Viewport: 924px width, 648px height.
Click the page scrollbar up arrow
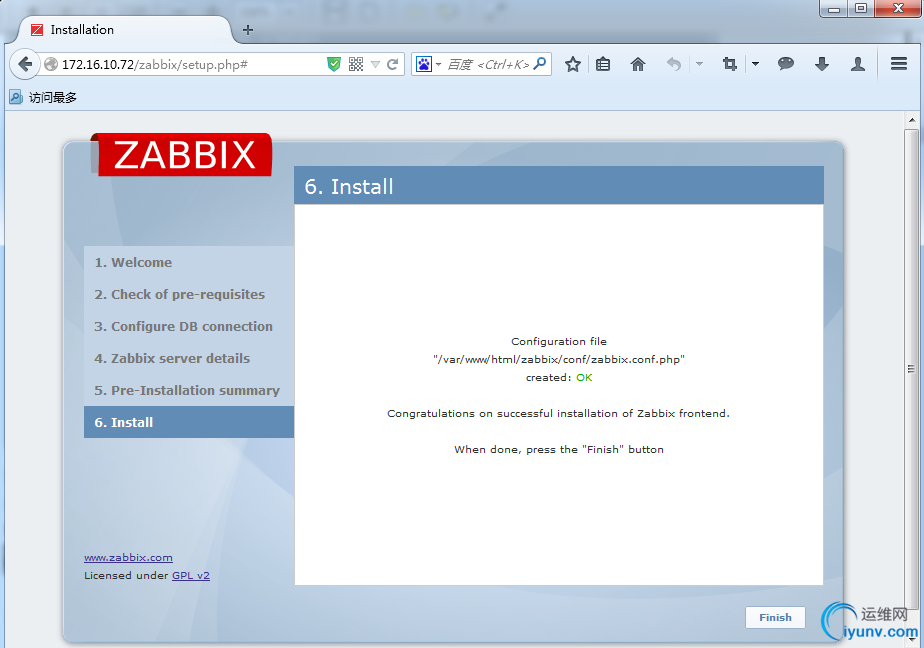tap(912, 120)
